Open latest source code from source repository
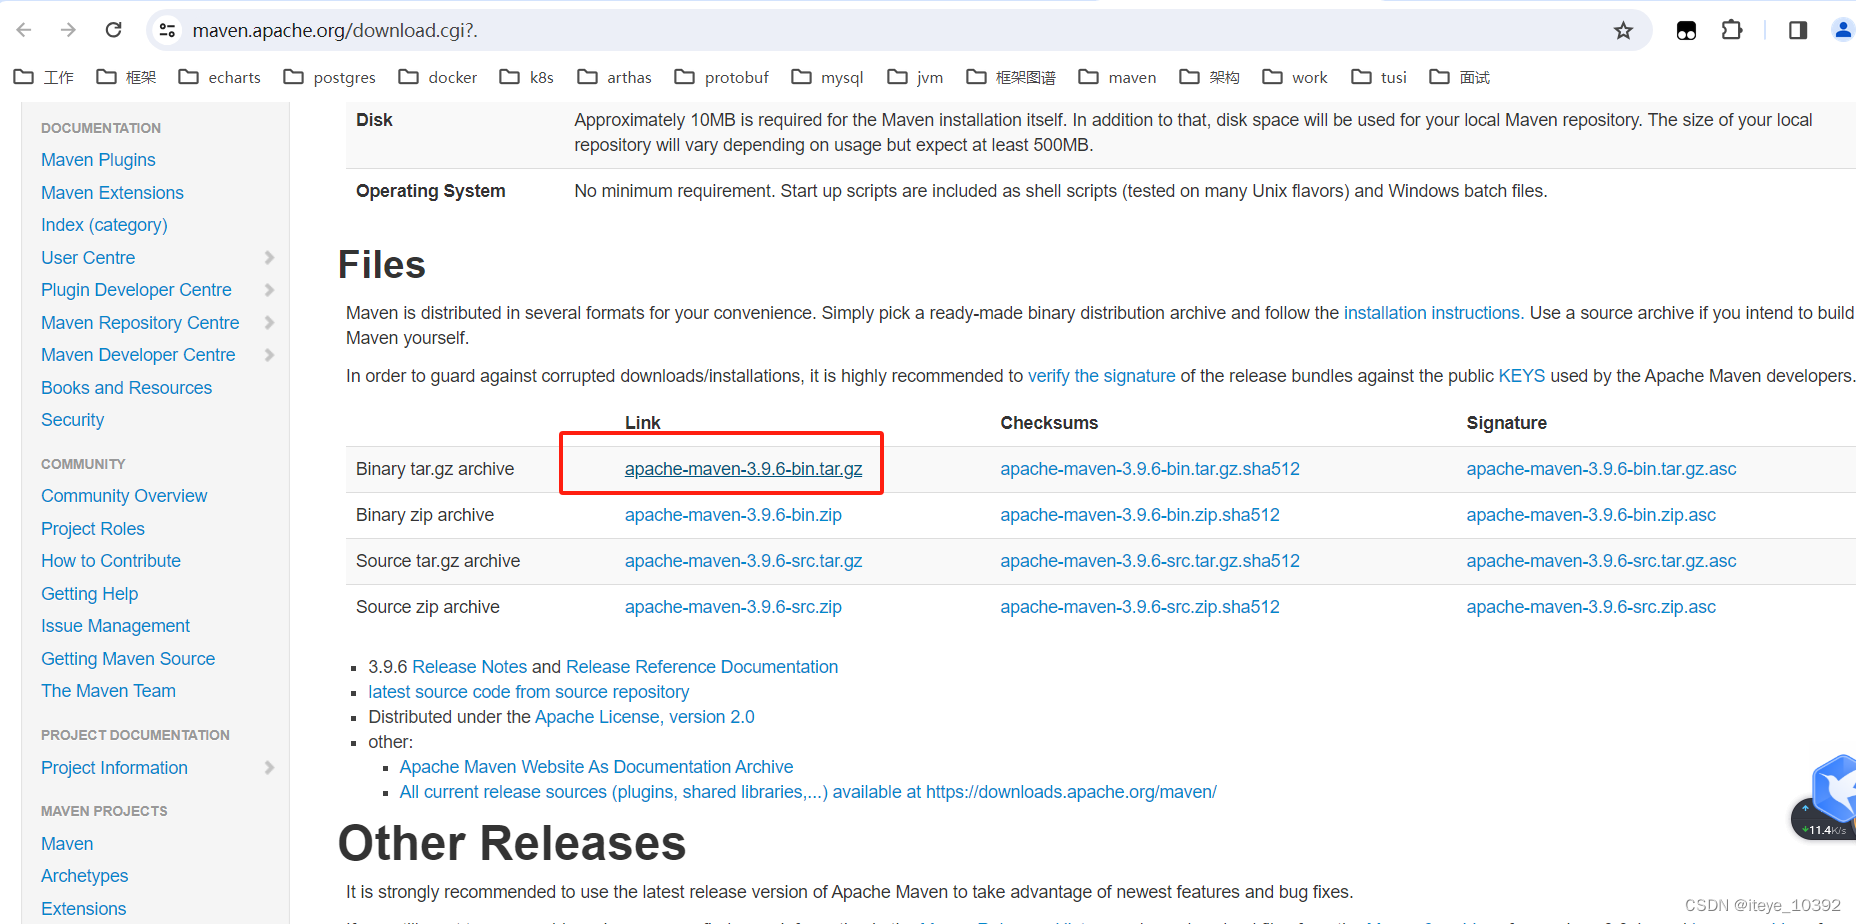 click(528, 692)
